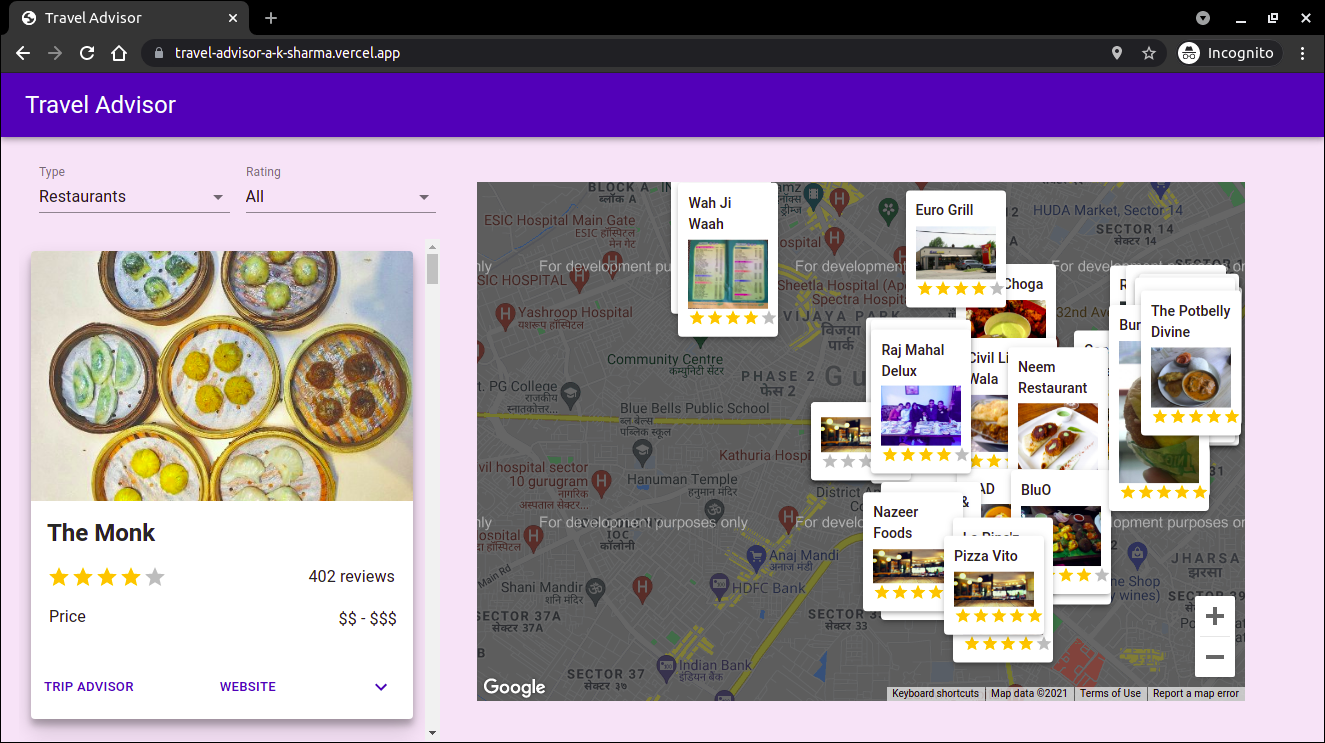Click the Report a map error link
1325x743 pixels.
(1195, 693)
